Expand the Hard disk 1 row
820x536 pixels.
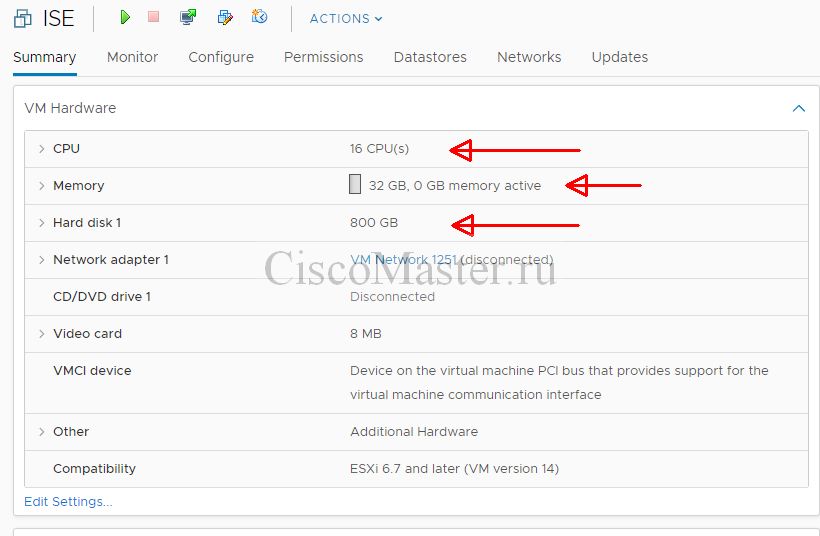(x=41, y=223)
